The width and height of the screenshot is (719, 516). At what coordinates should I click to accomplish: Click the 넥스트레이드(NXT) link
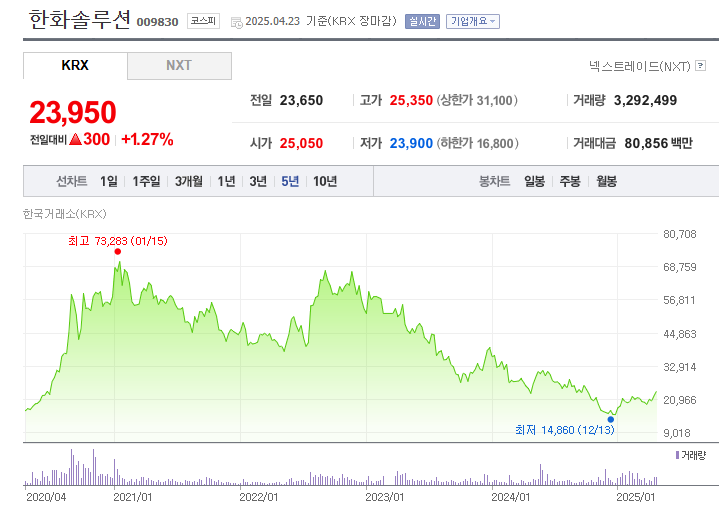[640, 67]
